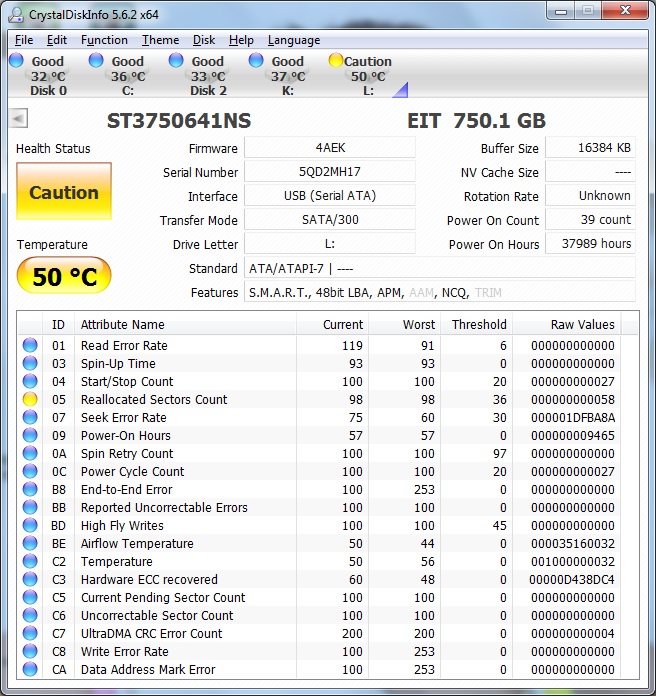Click the Features S.M.A.R.T. field
656x697 pixels.
point(440,292)
